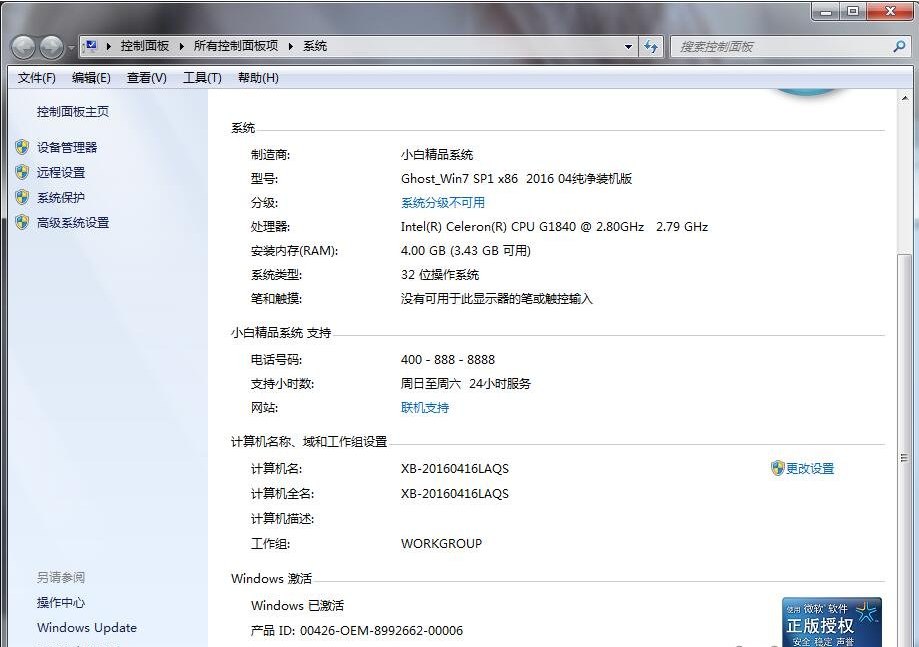919x647 pixels.
Task: Open the 查看(V) menu
Action: tap(146, 78)
